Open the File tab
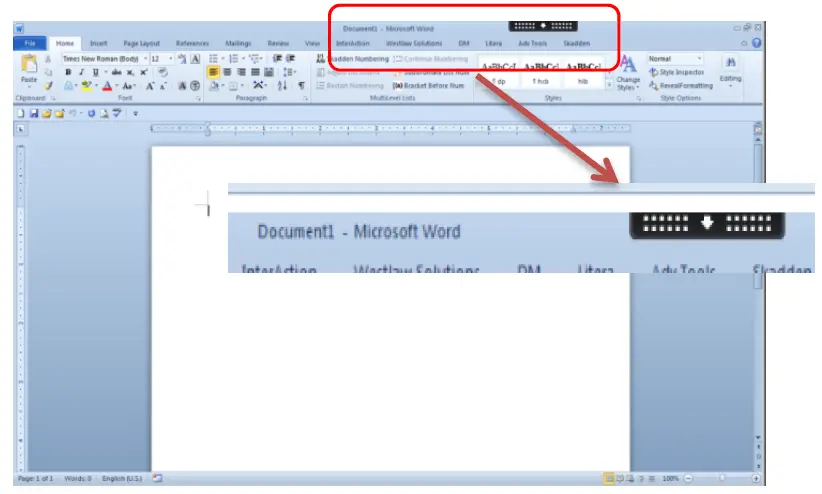This screenshot has width=822, height=494. click(30, 43)
